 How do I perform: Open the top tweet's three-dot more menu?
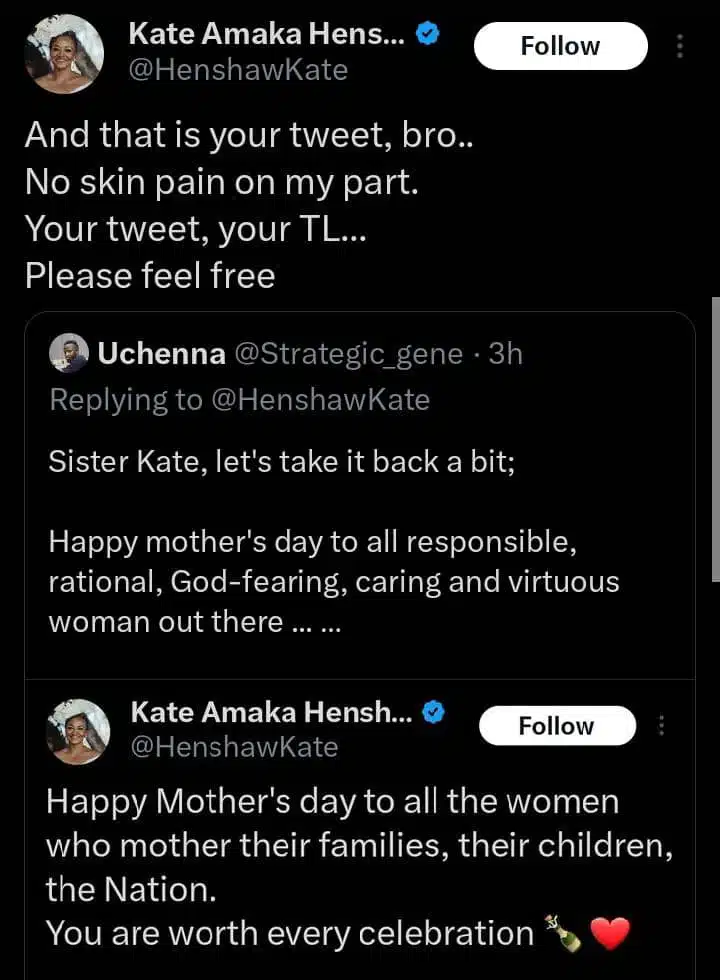pos(680,46)
